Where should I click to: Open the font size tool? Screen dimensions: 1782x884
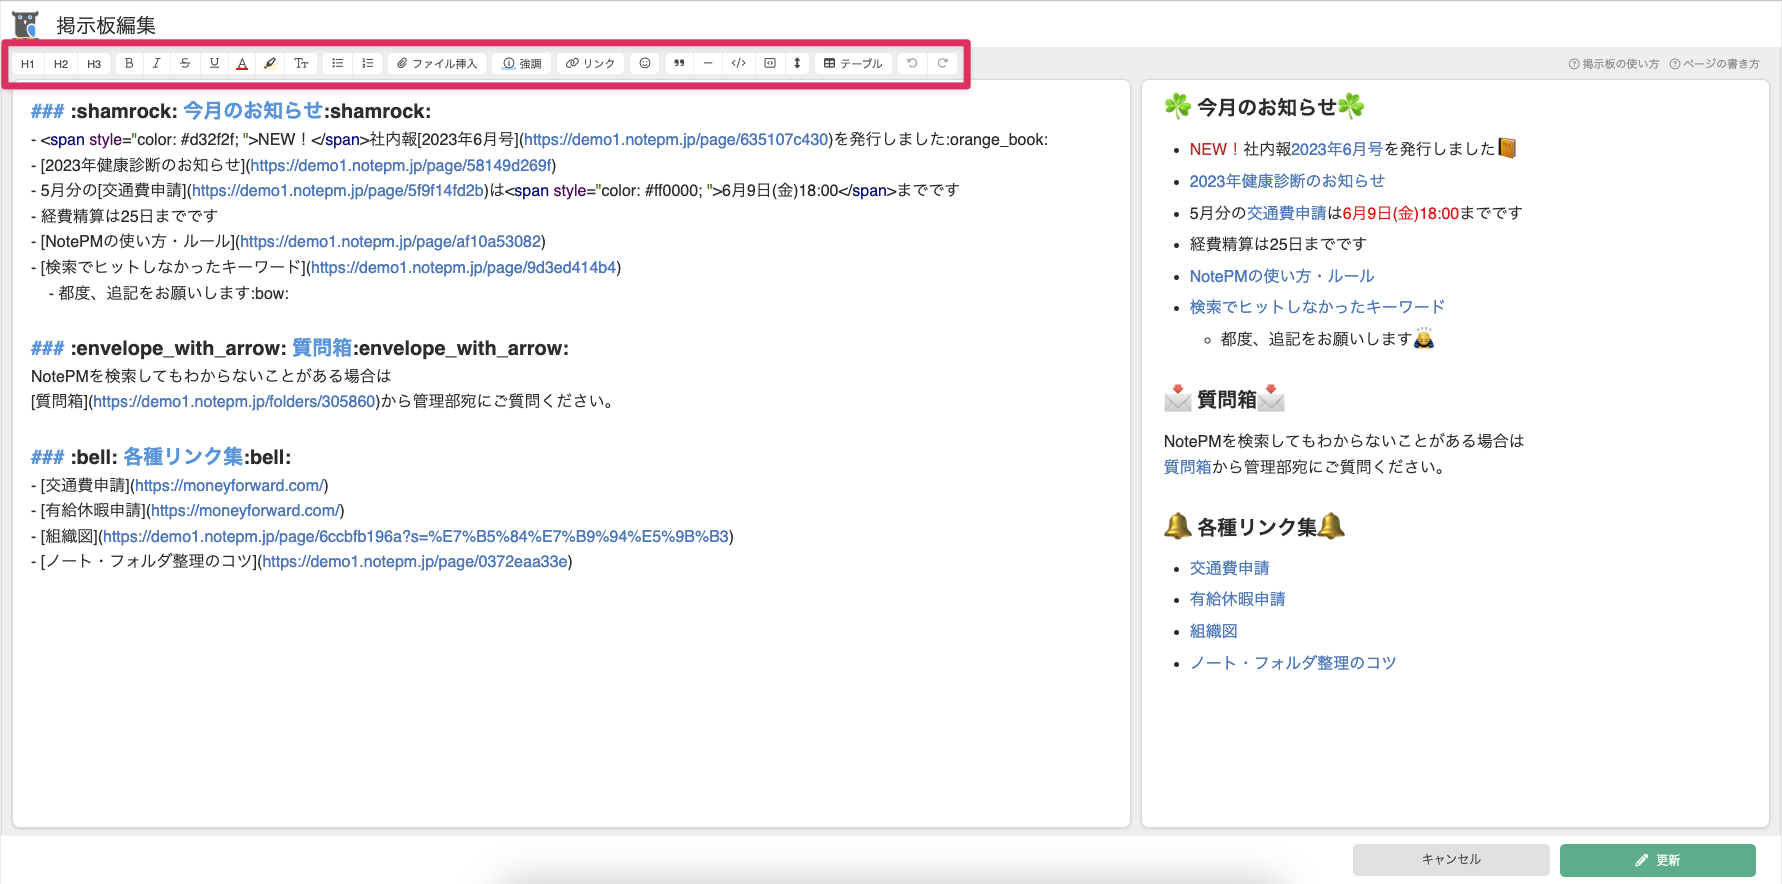pyautogui.click(x=301, y=64)
